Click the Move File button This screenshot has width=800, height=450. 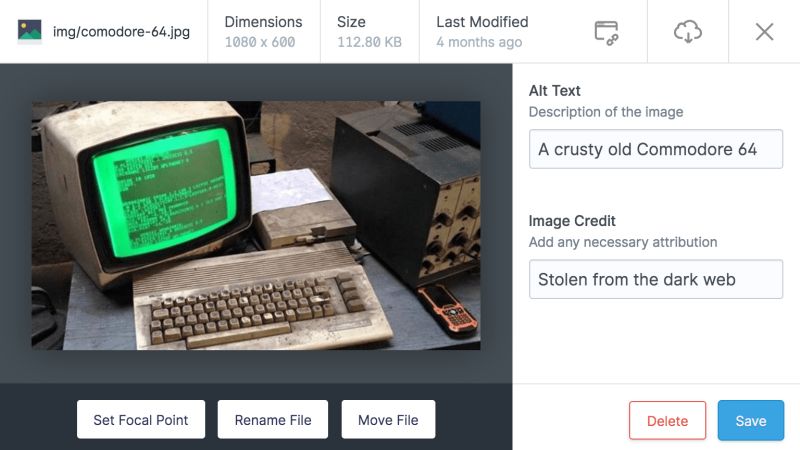click(388, 419)
